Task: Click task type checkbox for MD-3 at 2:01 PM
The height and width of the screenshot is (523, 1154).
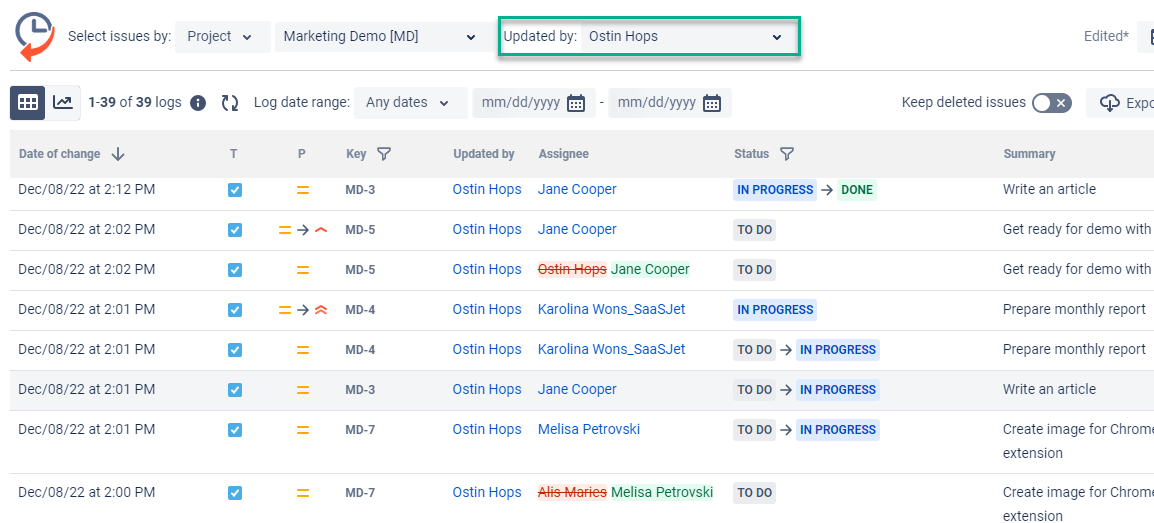Action: pos(235,390)
